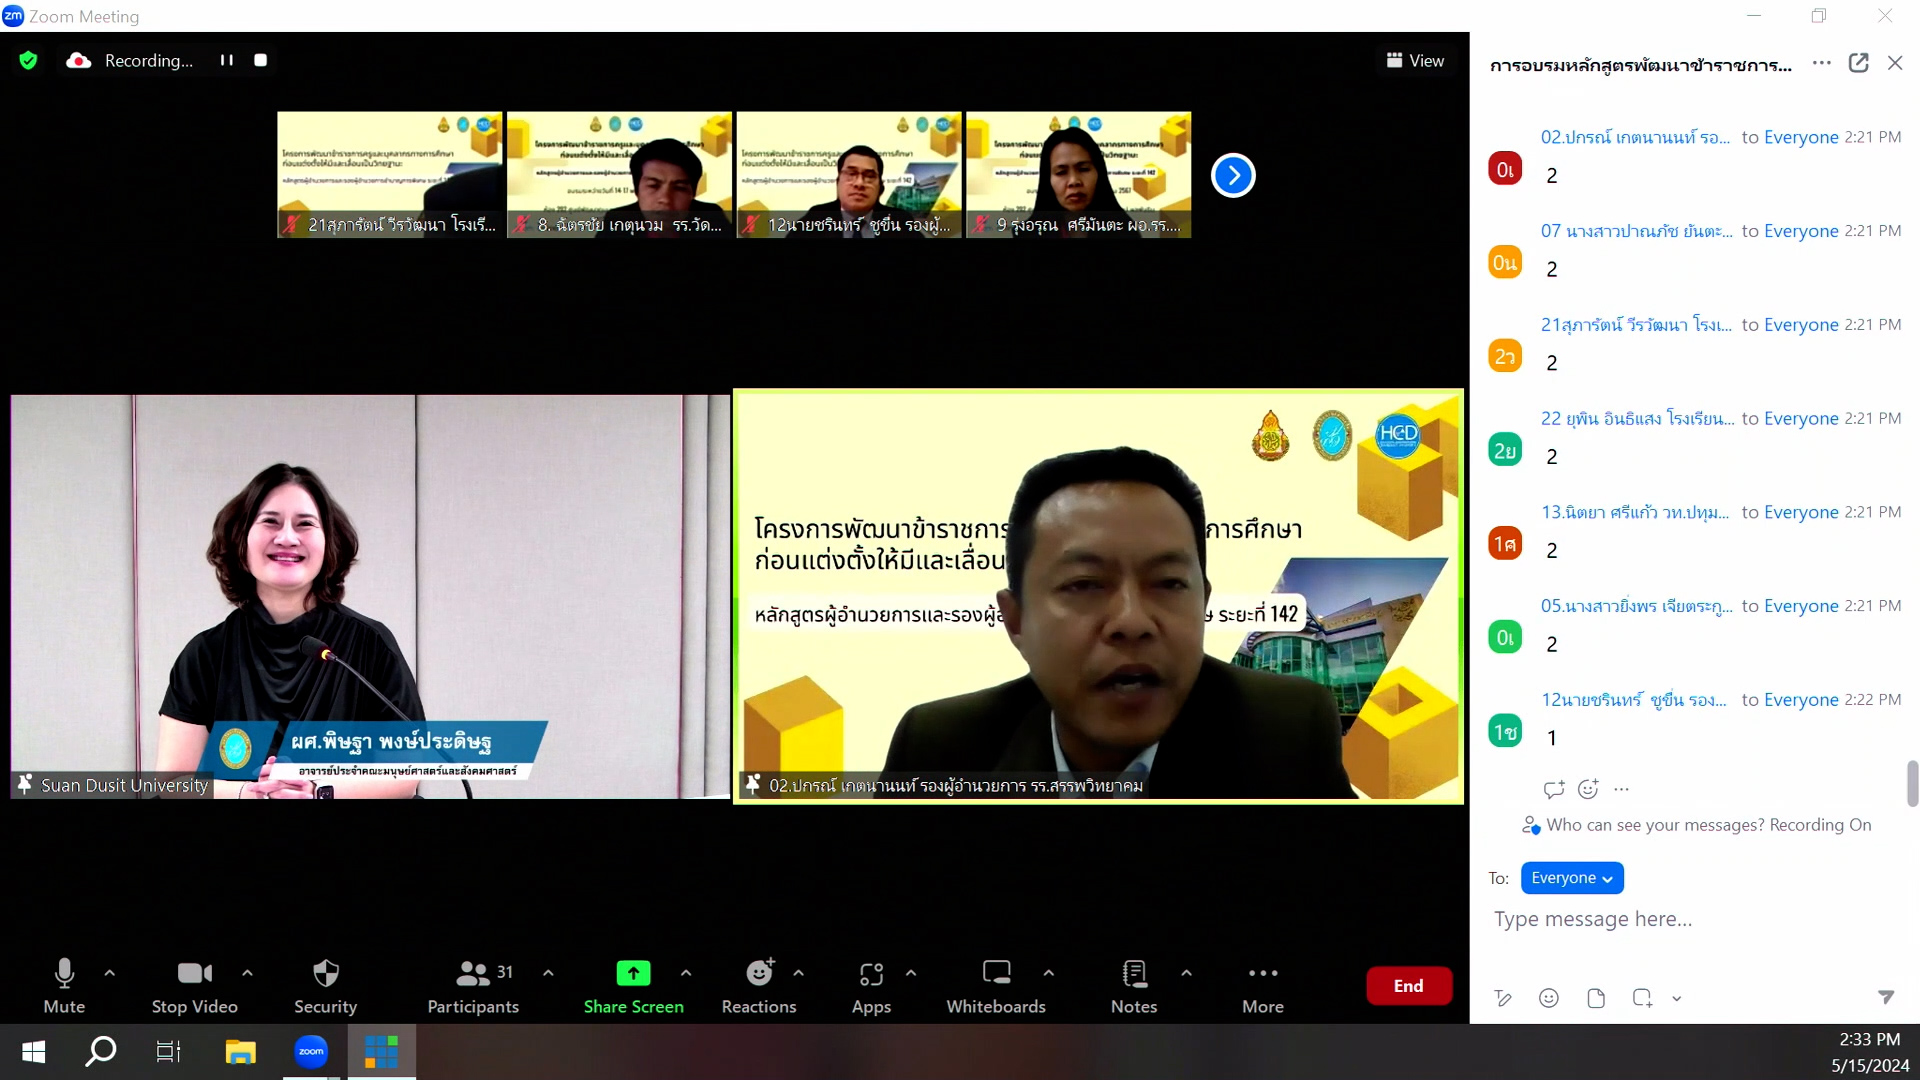The height and width of the screenshot is (1080, 1920).
Task: Click the chat panel scrollbar
Action: point(1912,783)
